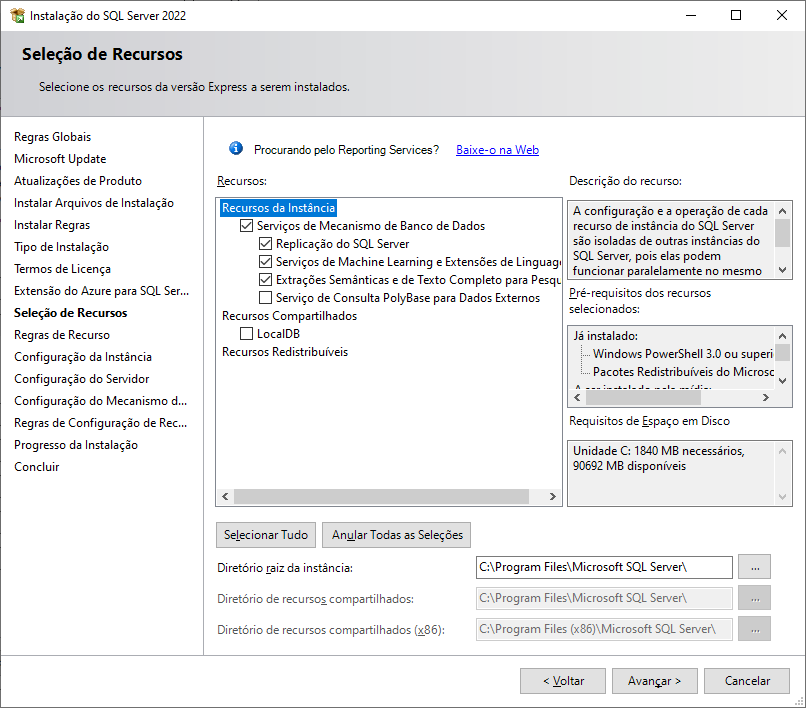Screen dimensions: 806x708
Task: Enable Serviço de Consulta PolyBase checkbox
Action: (x=265, y=298)
